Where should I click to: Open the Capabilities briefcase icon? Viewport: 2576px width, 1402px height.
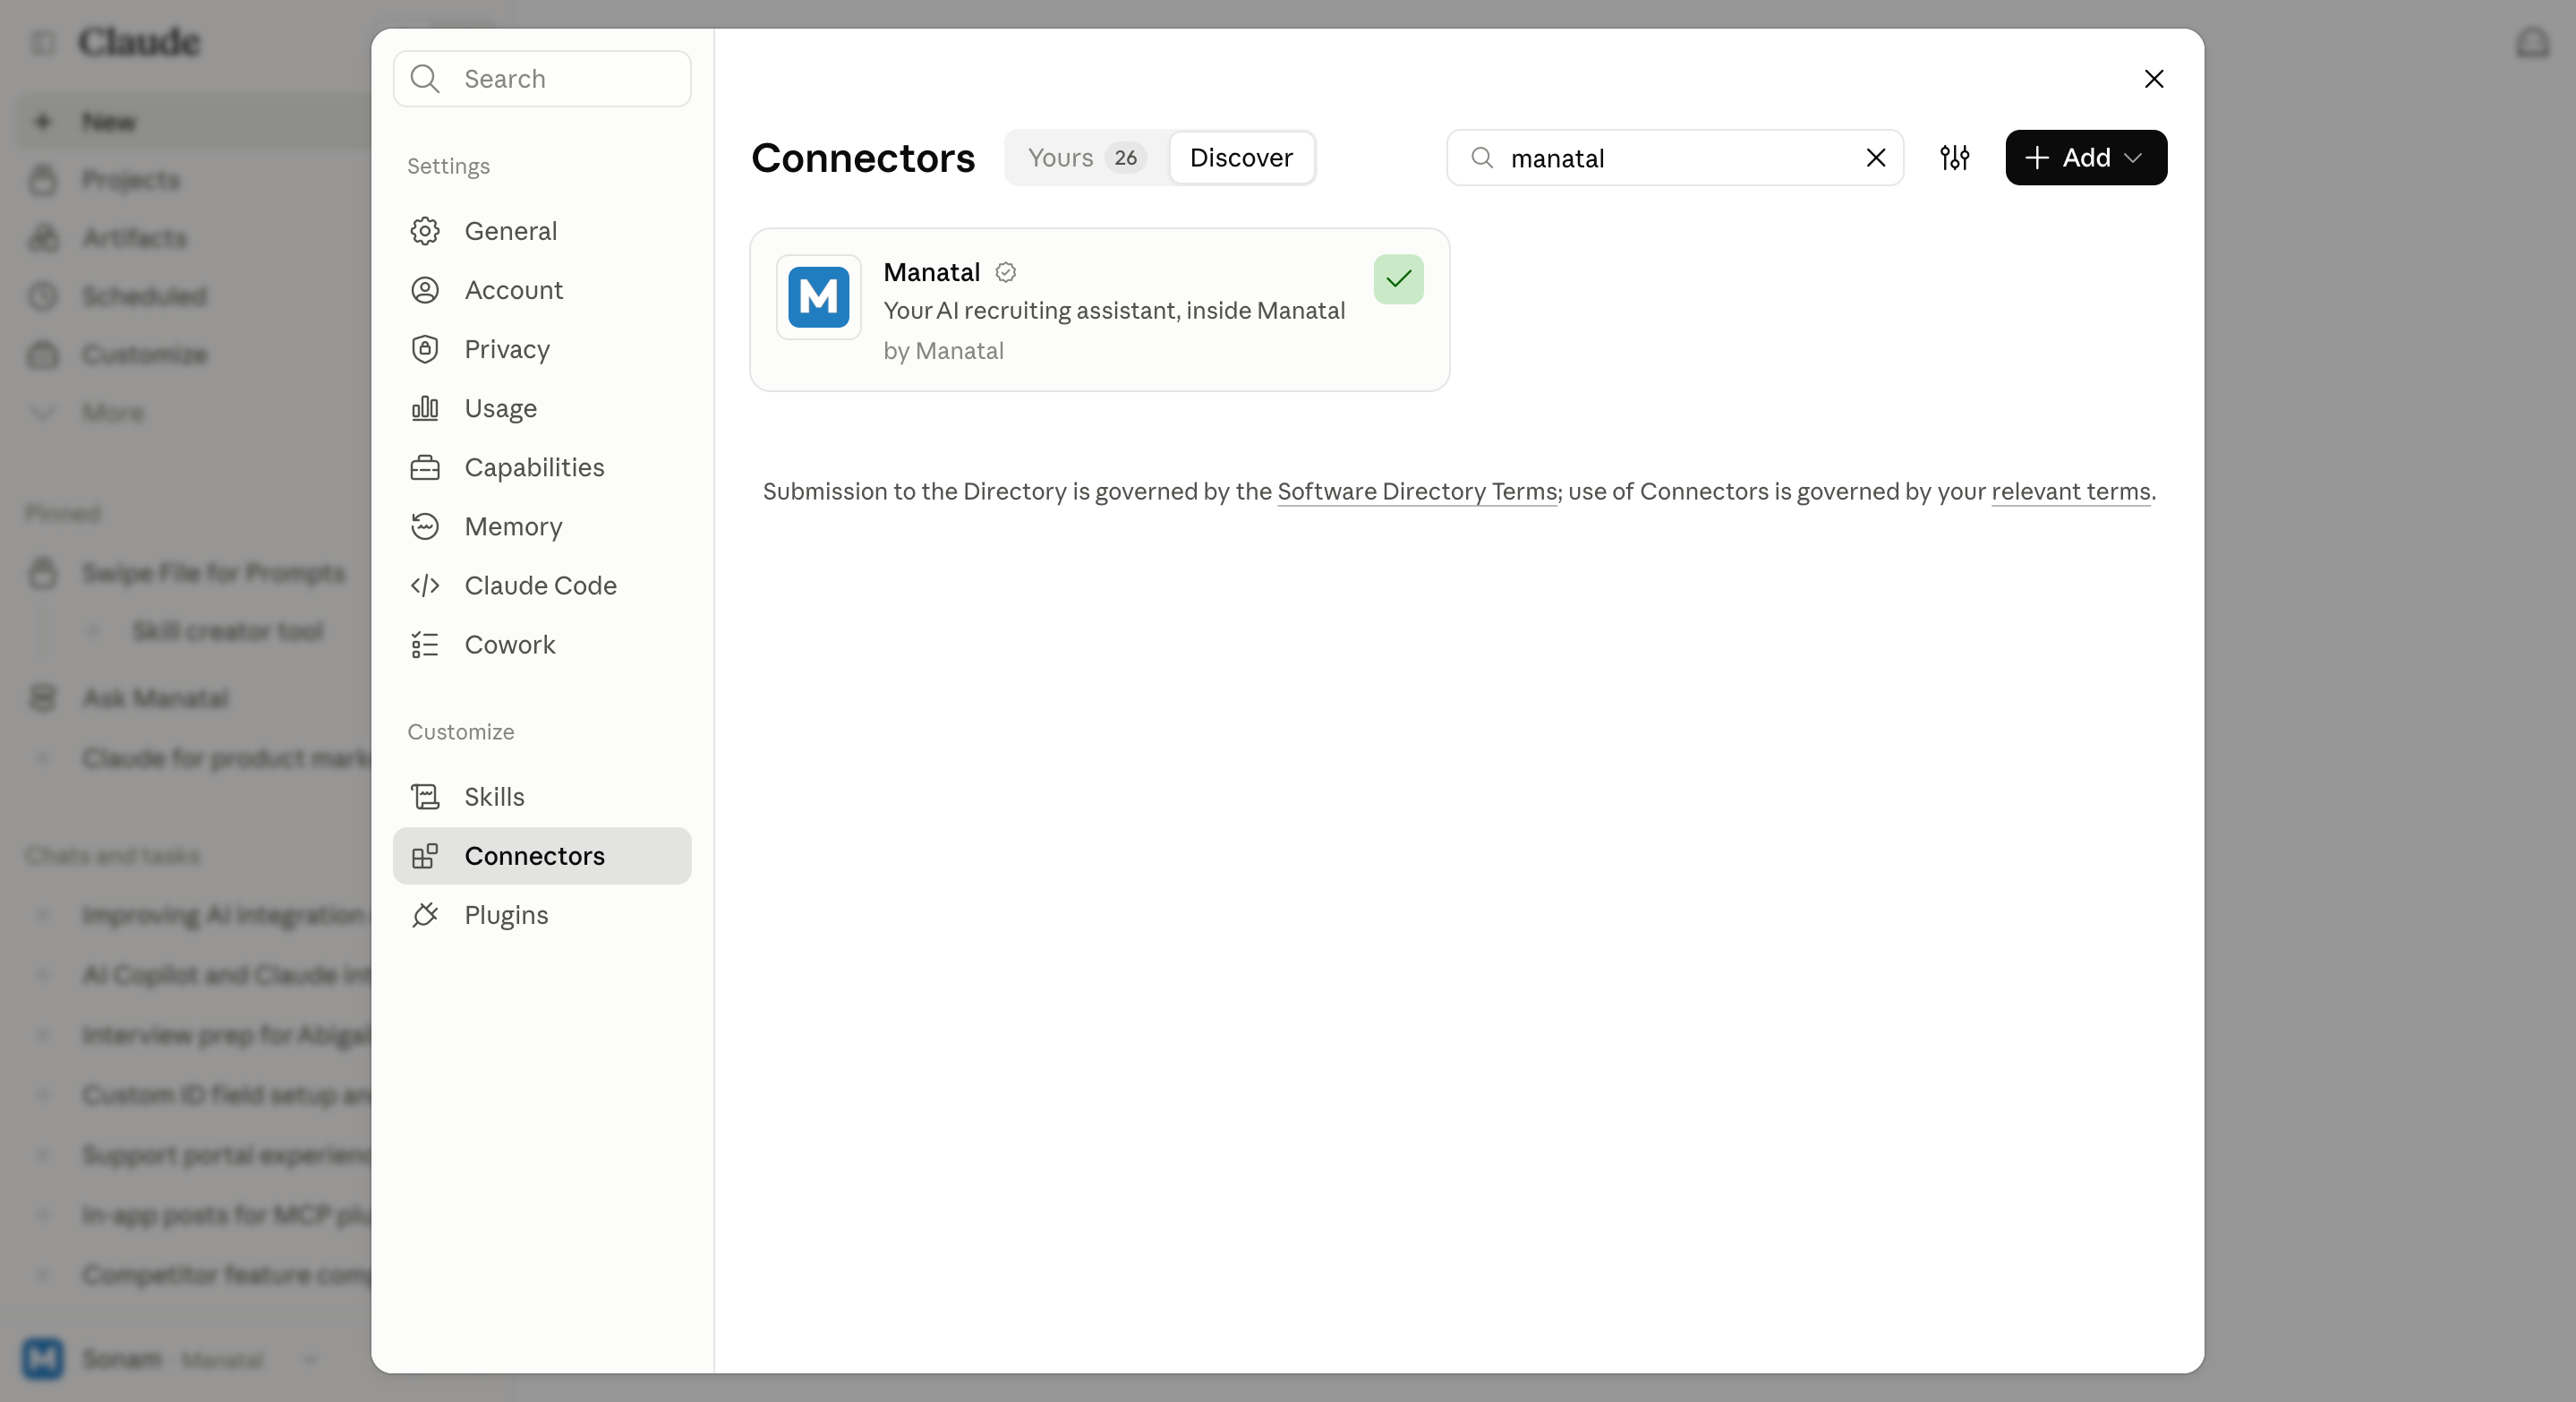(425, 467)
